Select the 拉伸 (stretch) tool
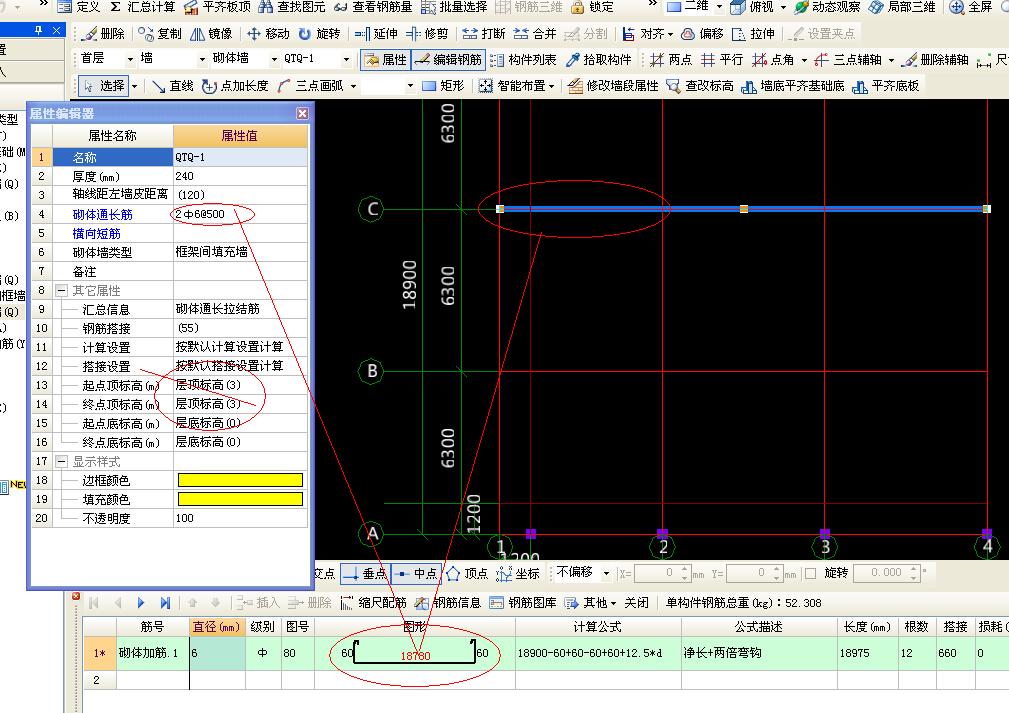1009x713 pixels. [x=754, y=33]
